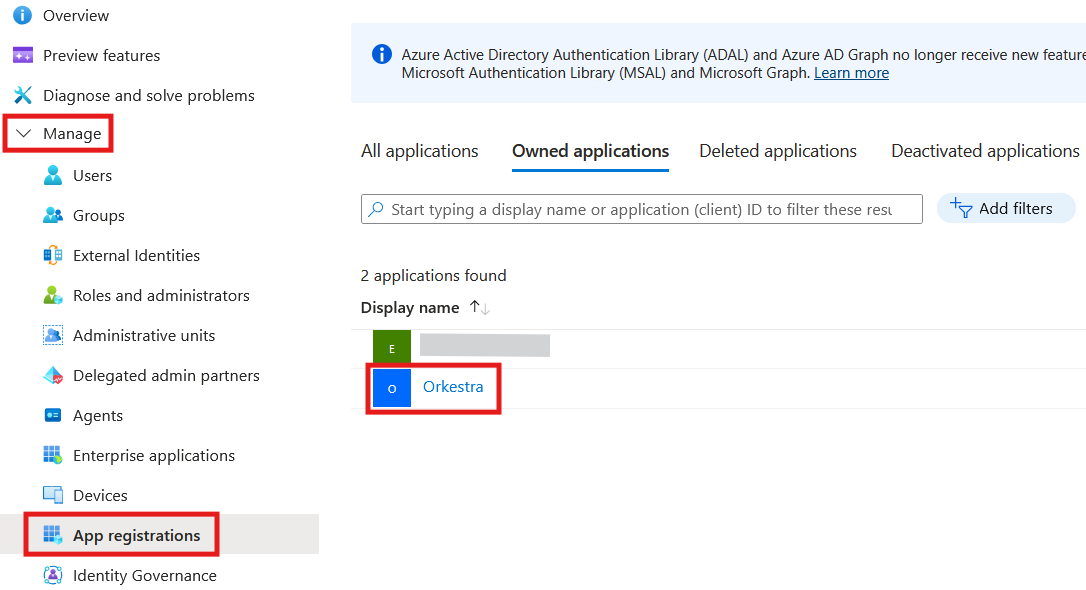The height and width of the screenshot is (590, 1086).
Task: Click the green E application tile
Action: (392, 348)
